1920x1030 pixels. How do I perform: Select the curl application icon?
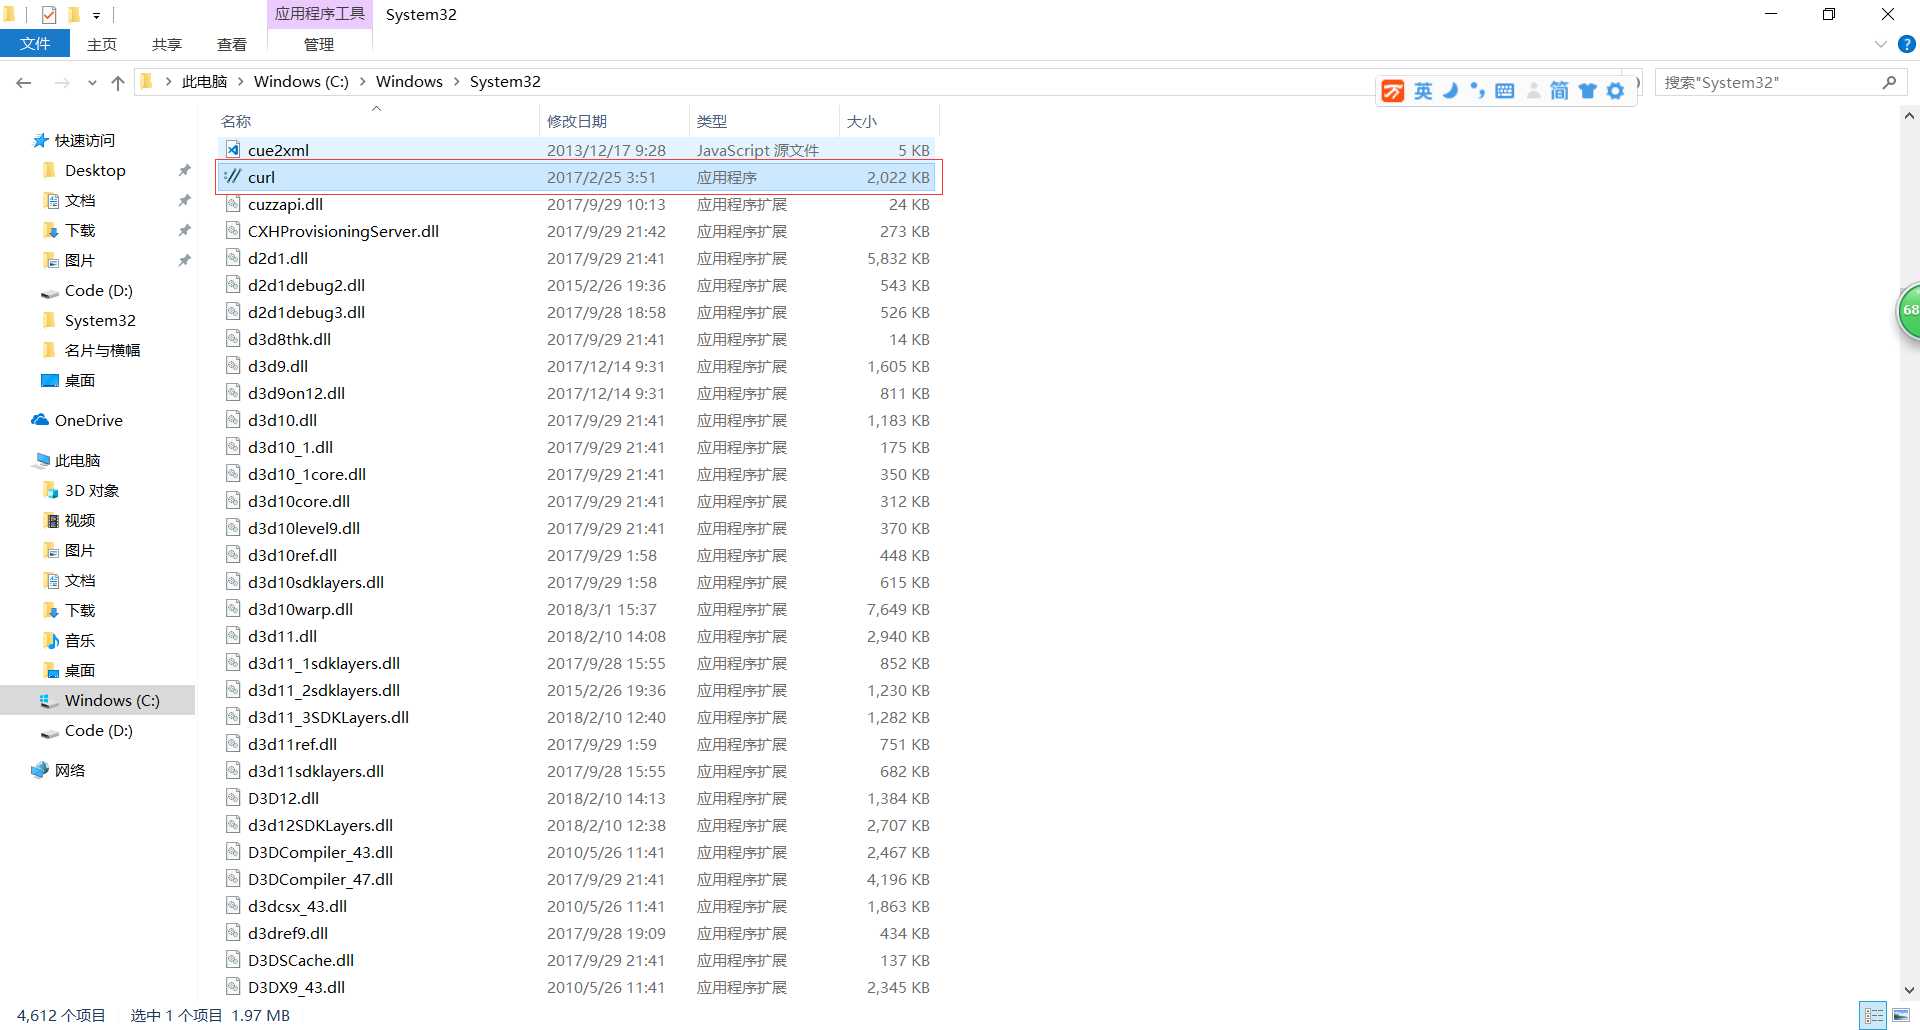233,177
